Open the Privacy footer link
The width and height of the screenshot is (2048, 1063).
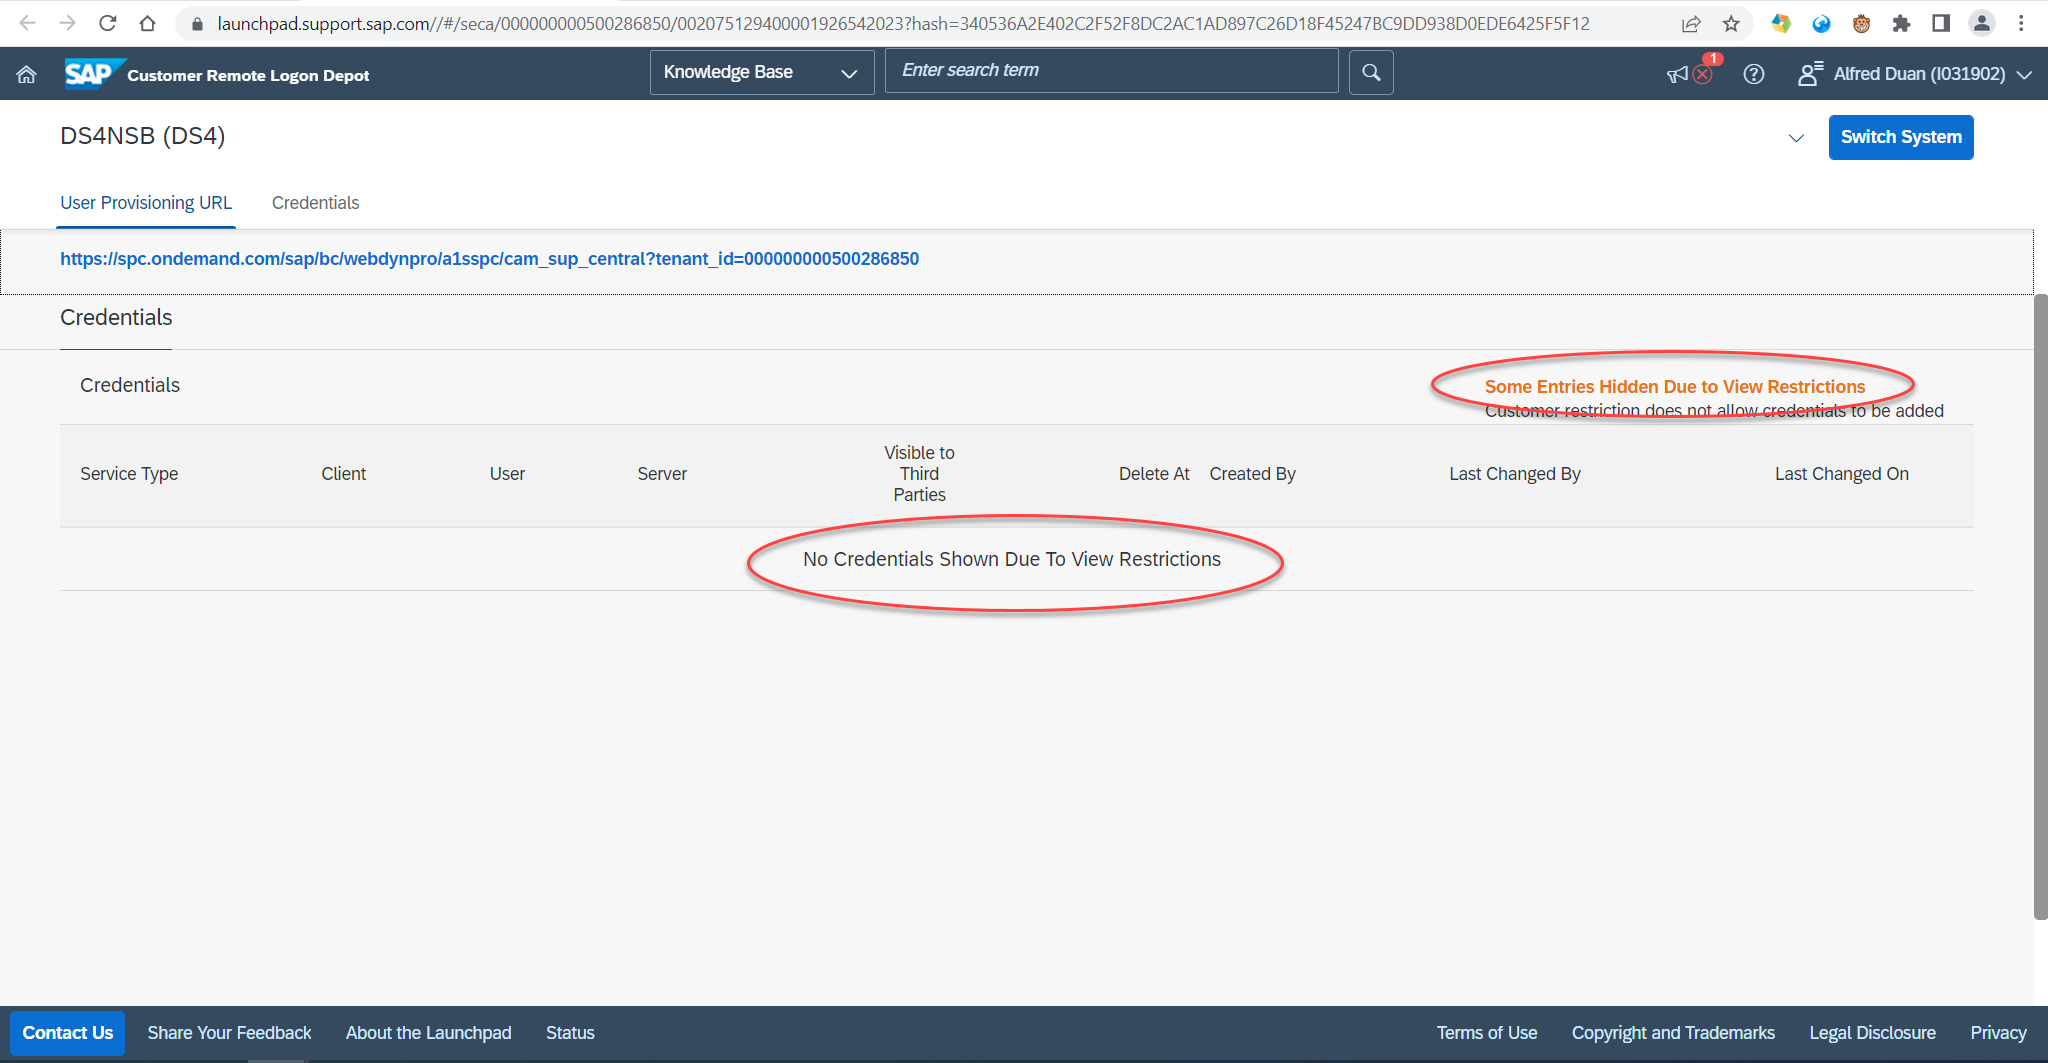pos(1998,1033)
